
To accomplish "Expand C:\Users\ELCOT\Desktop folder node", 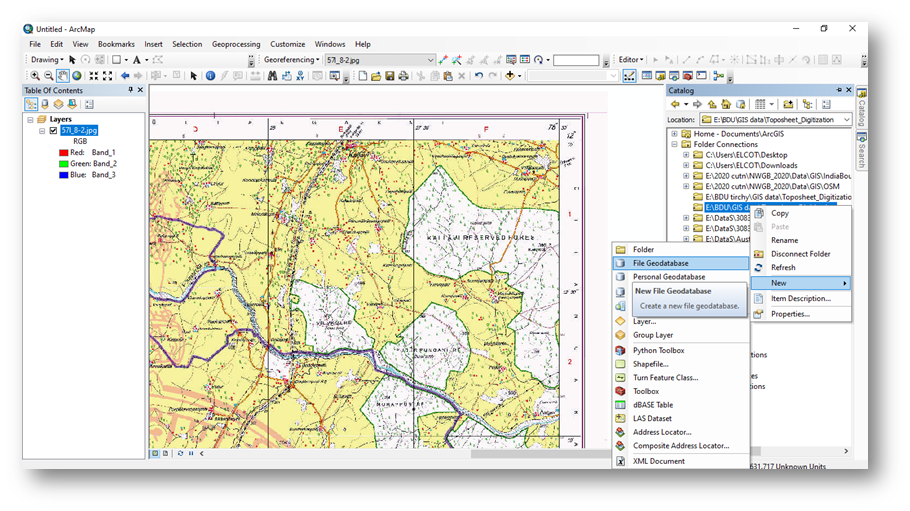I will [x=686, y=155].
